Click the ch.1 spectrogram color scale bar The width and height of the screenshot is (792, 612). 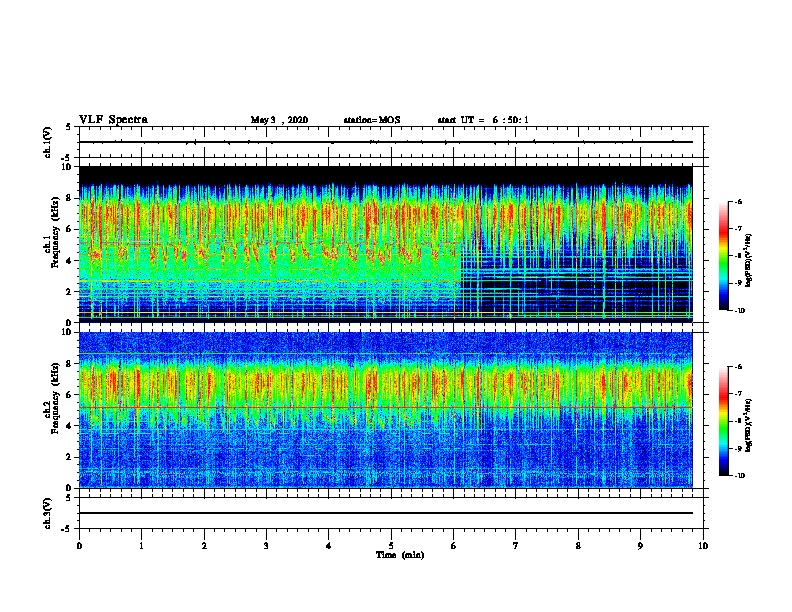coord(723,256)
